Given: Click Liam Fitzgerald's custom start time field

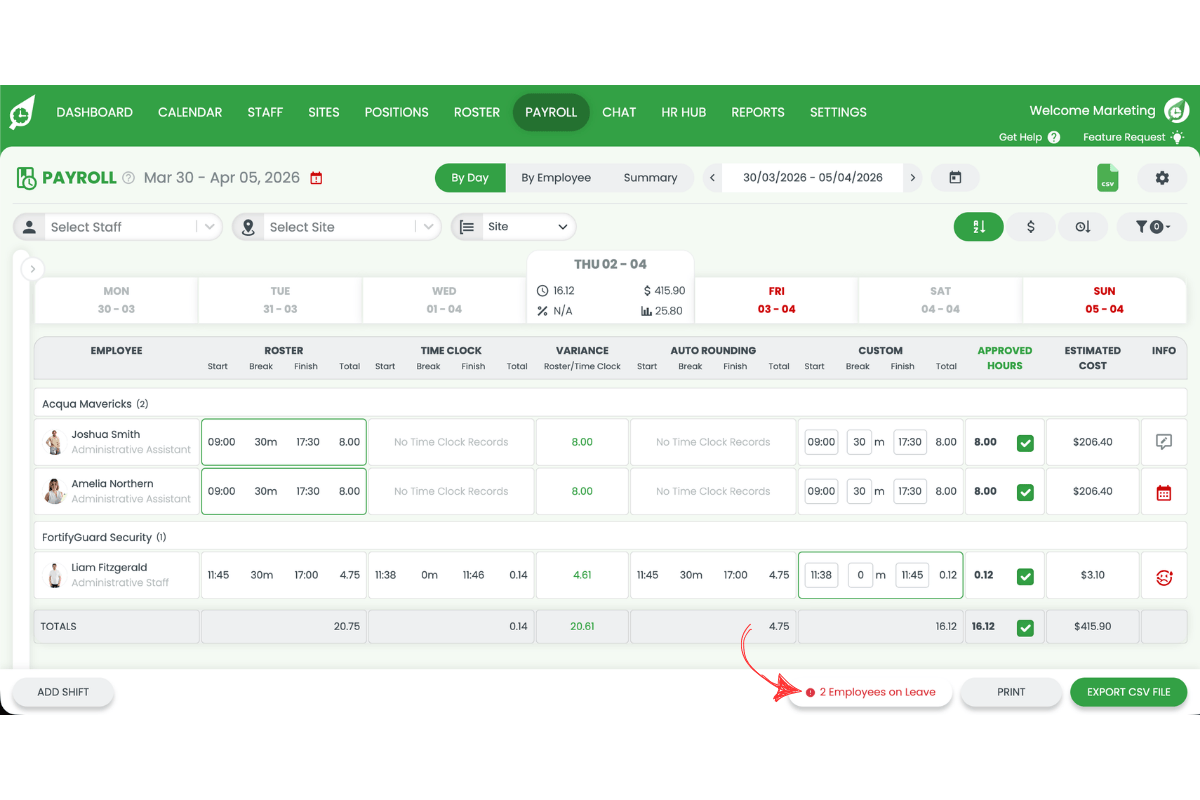Looking at the screenshot, I should 821,576.
